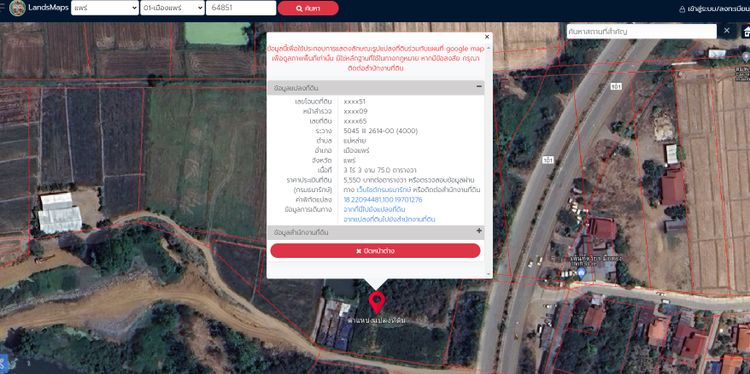Image resolution: width=750 pixels, height=374 pixels.
Task: Click the login/register link with lock icon
Action: point(714,9)
